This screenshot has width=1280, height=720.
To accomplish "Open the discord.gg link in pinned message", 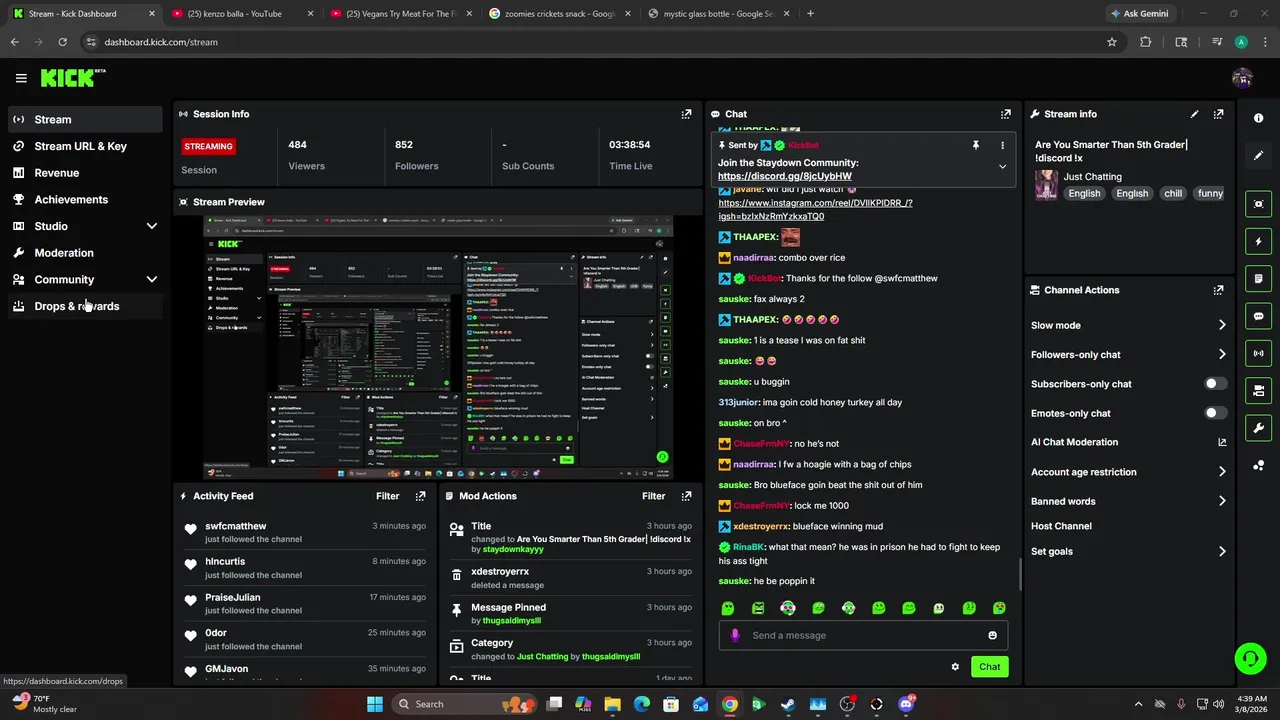I will 785,176.
